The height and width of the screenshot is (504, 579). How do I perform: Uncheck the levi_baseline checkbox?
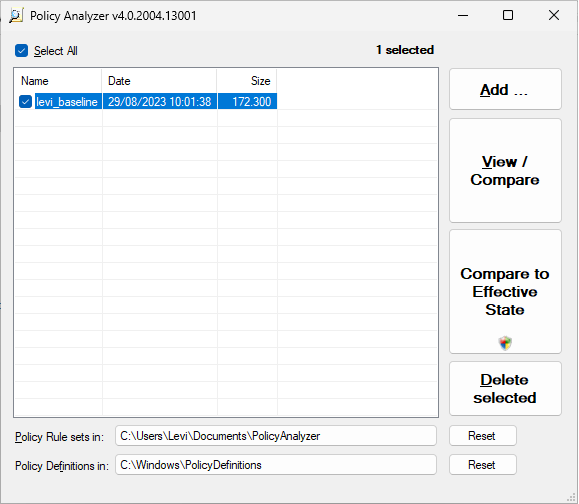pos(25,102)
